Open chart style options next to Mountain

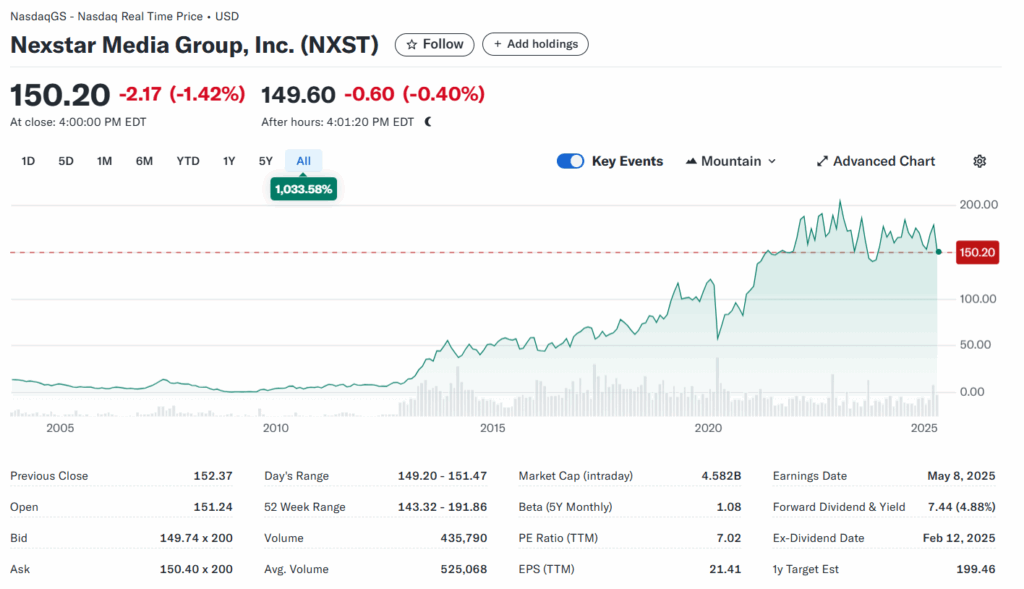coord(773,161)
